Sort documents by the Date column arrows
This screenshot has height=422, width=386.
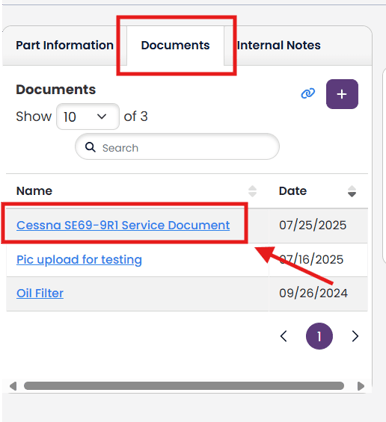(352, 191)
